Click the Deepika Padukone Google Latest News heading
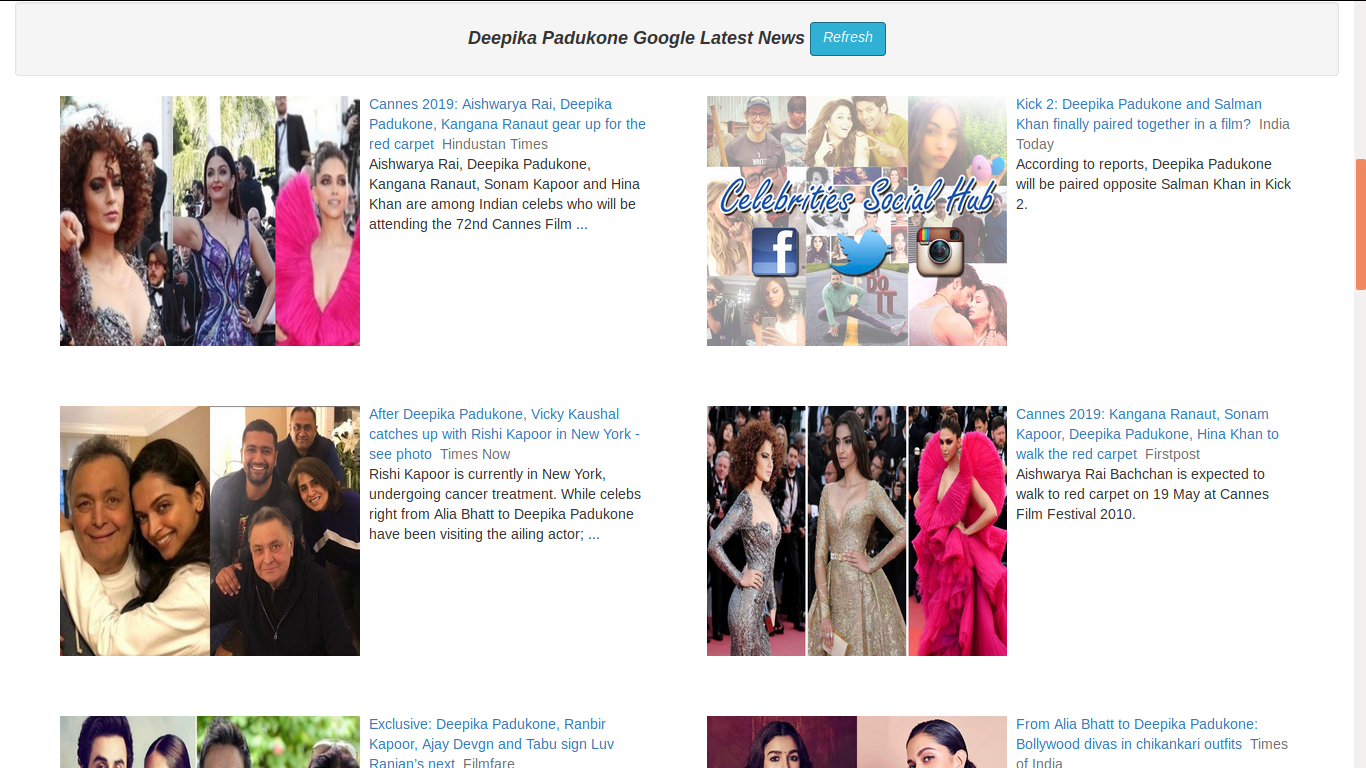The image size is (1366, 768). (636, 38)
